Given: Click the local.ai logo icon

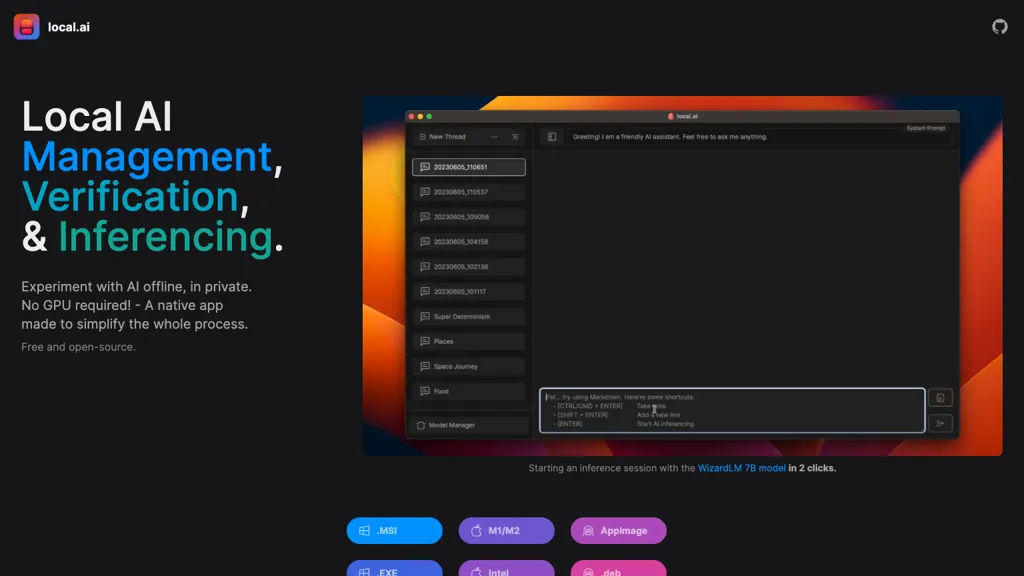Looking at the screenshot, I should tap(27, 27).
